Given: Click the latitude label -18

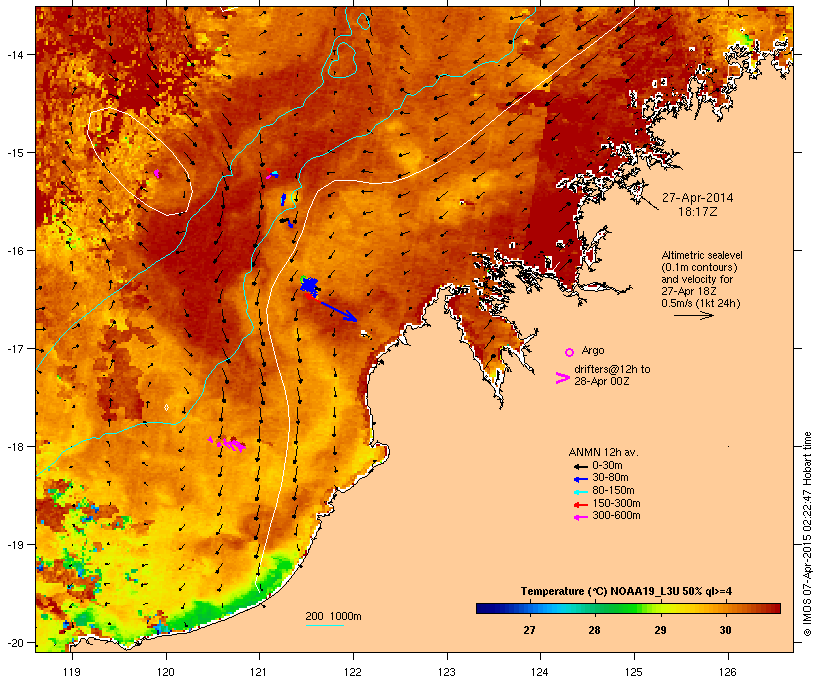Looking at the screenshot, I should tap(14, 447).
